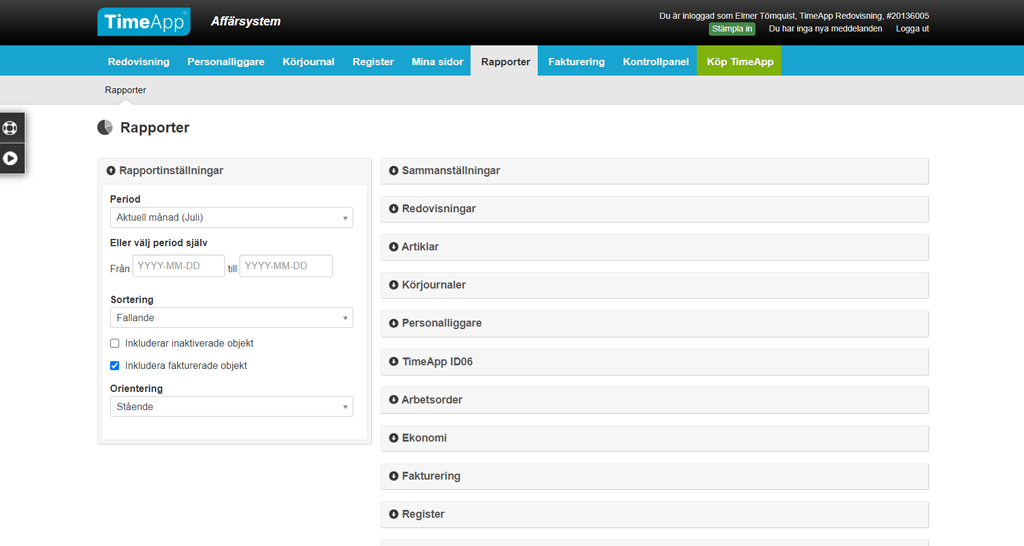Expand the Redovisningar section
The height and width of the screenshot is (546, 1024).
(439, 209)
